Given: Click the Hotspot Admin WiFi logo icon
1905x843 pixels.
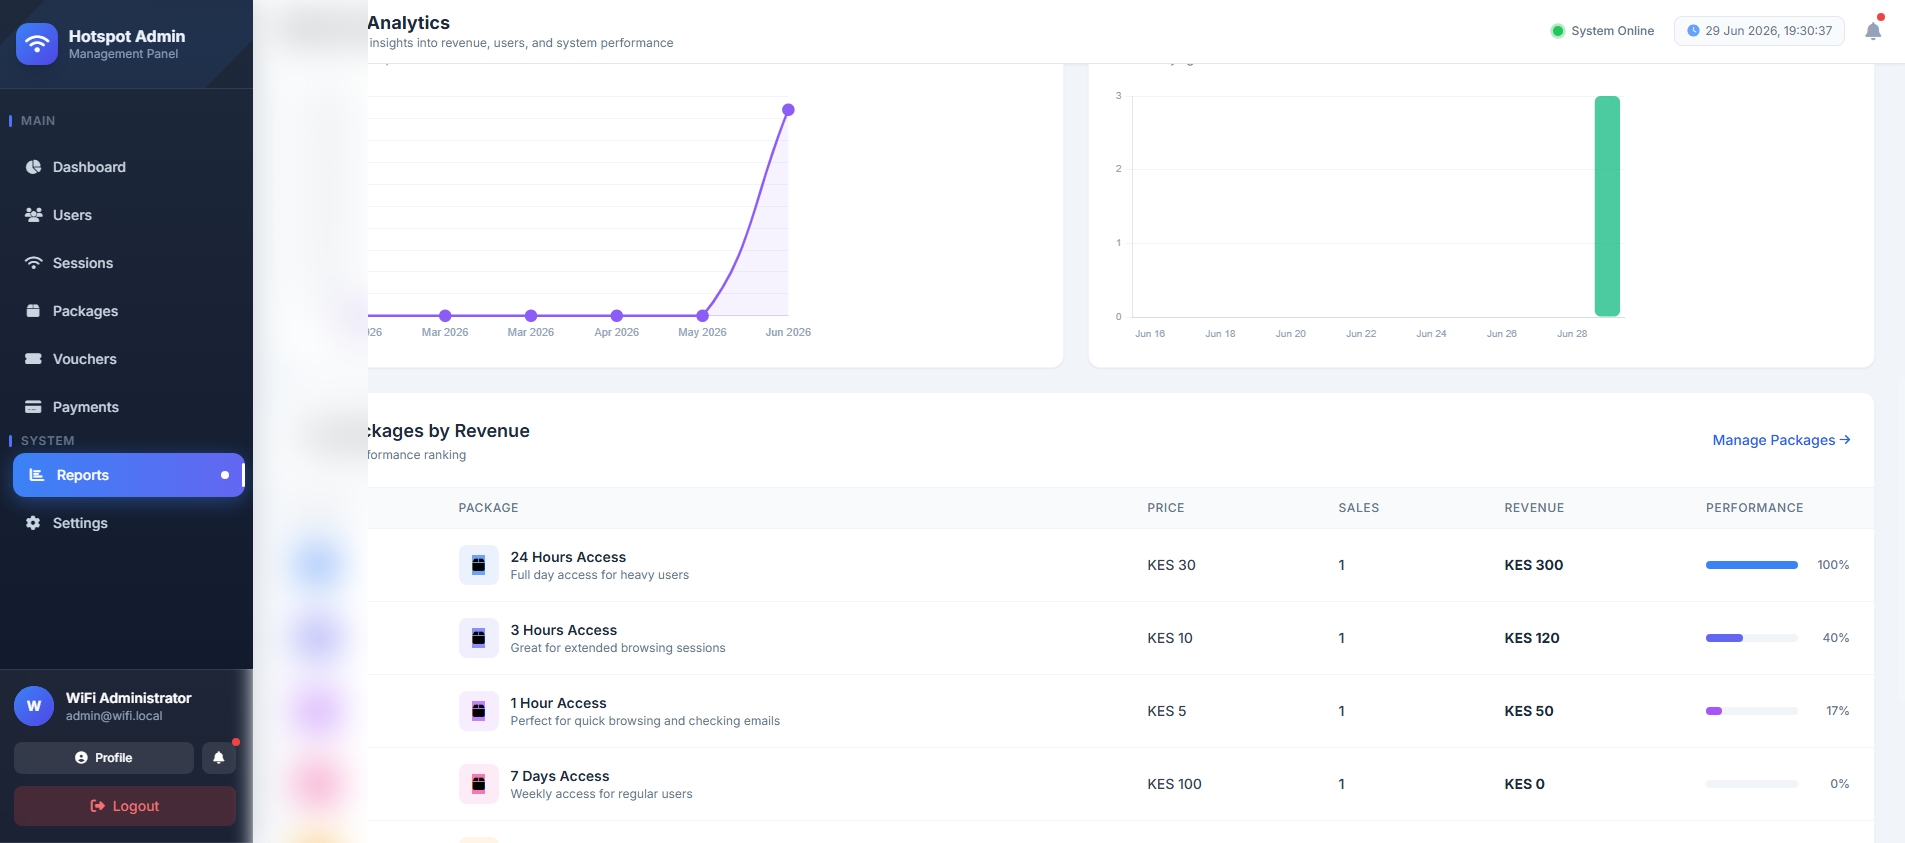Looking at the screenshot, I should click(x=37, y=44).
